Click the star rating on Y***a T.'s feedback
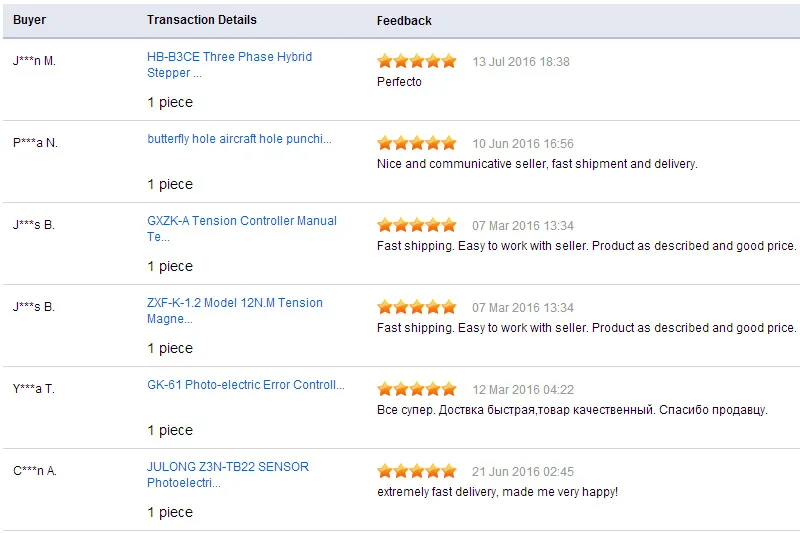The width and height of the screenshot is (800, 533). coord(417,389)
